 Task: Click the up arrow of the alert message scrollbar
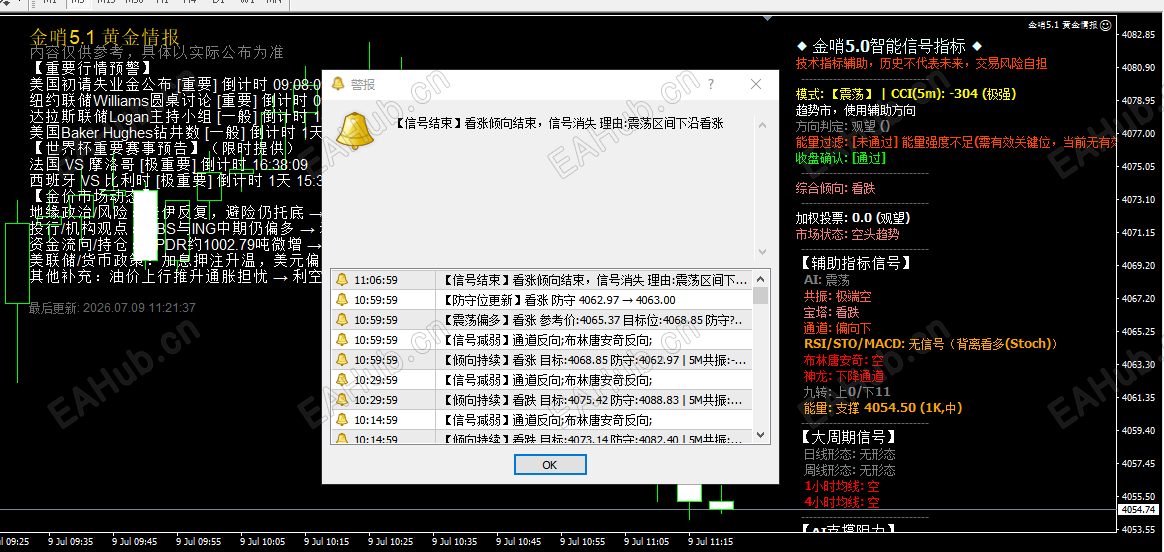click(x=761, y=126)
